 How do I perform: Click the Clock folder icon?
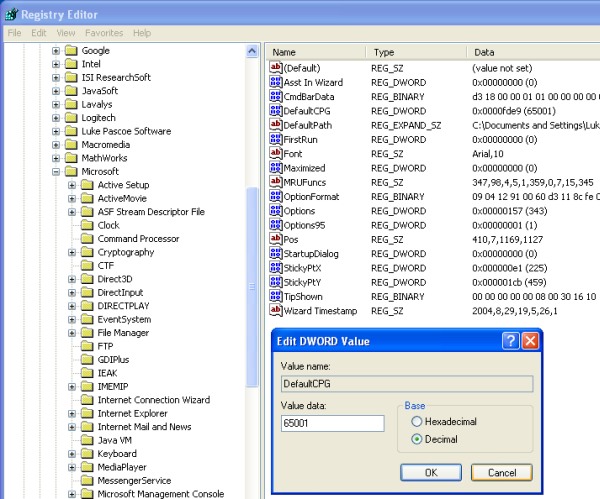[x=87, y=225]
